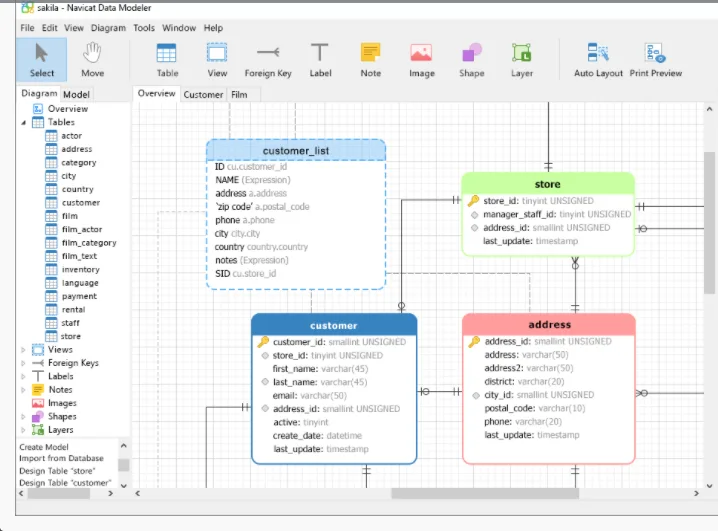This screenshot has height=531, width=718.
Task: Open the Edit menu
Action: tap(49, 28)
